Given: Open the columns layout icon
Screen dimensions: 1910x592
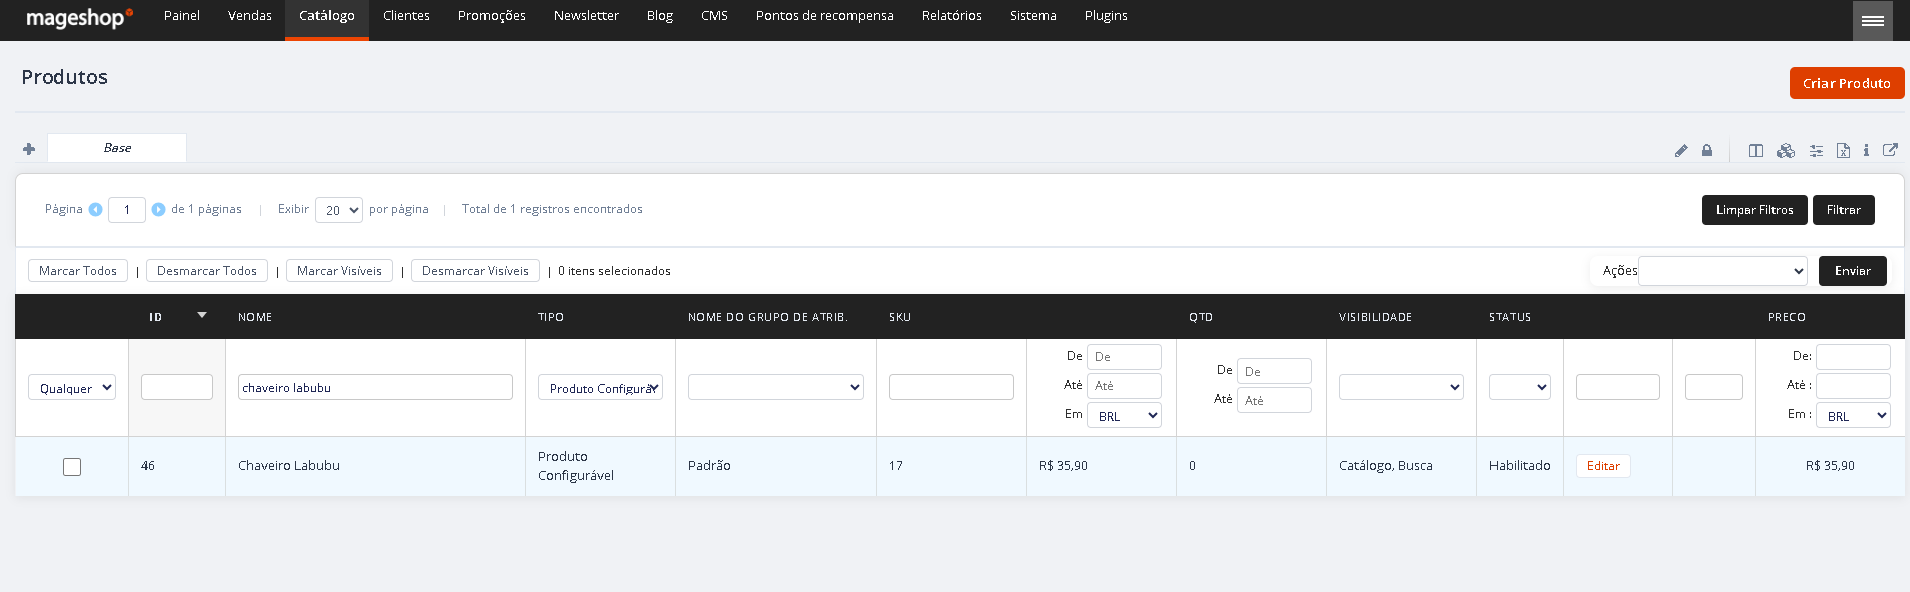Looking at the screenshot, I should 1756,151.
